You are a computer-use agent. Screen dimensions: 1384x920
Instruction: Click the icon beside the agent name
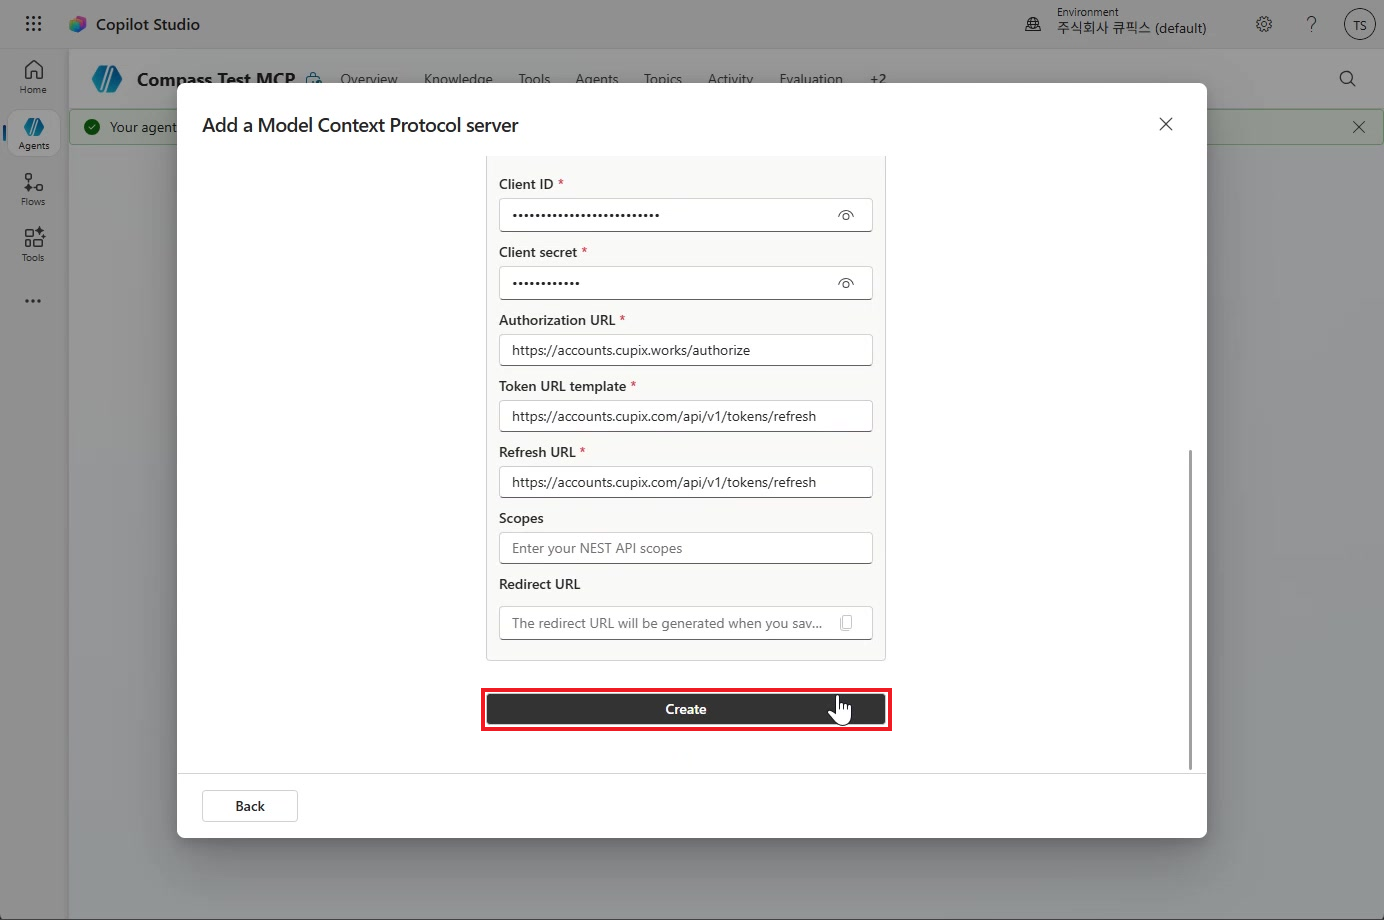[x=314, y=78]
